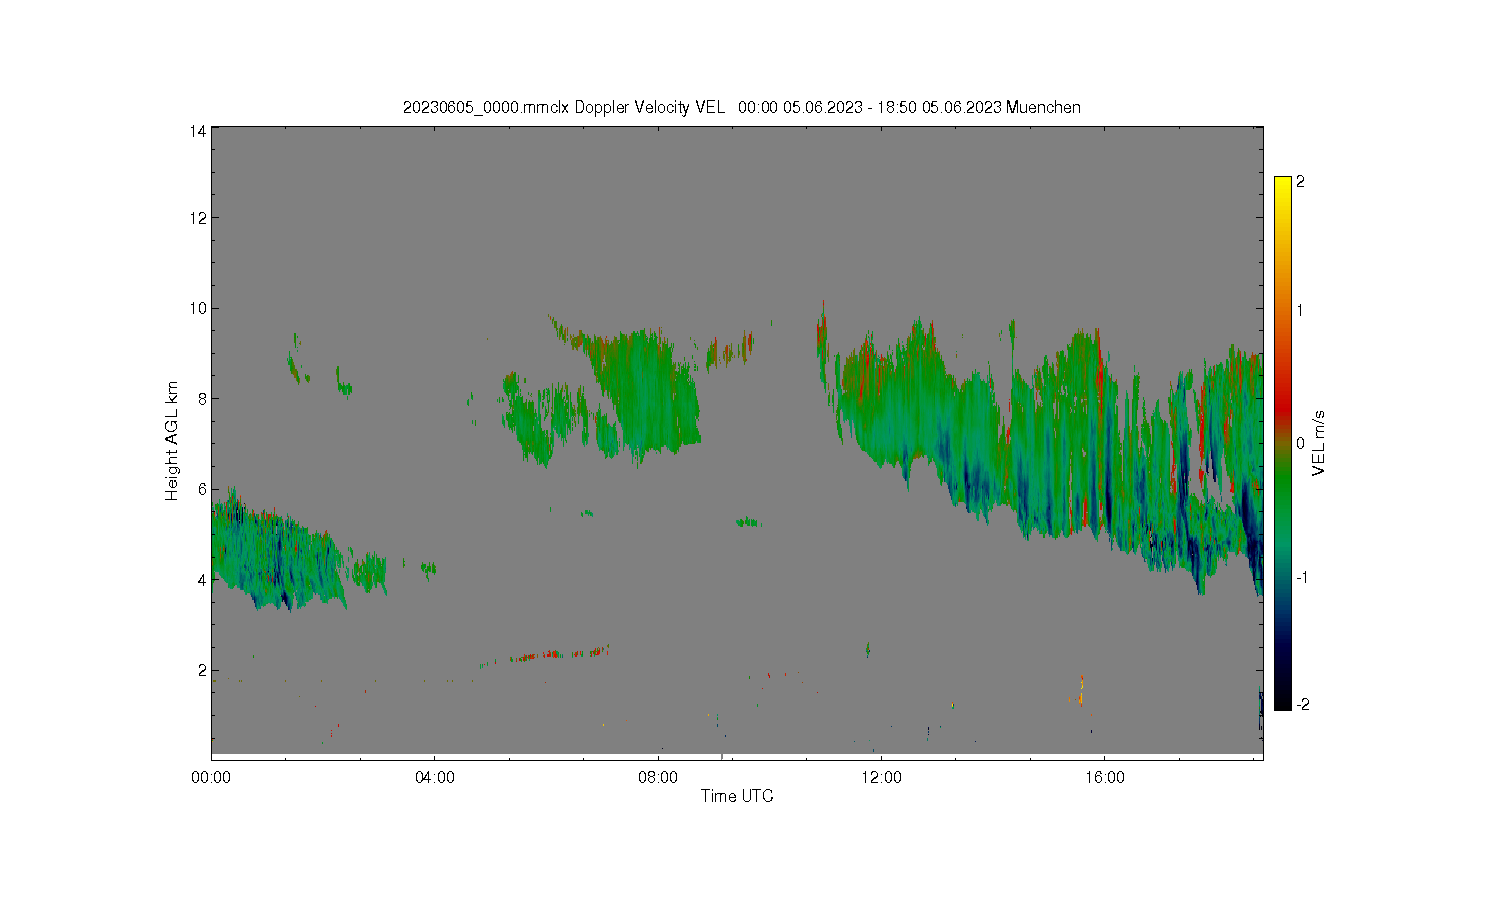Click the colorbar value -2 label

(1302, 705)
